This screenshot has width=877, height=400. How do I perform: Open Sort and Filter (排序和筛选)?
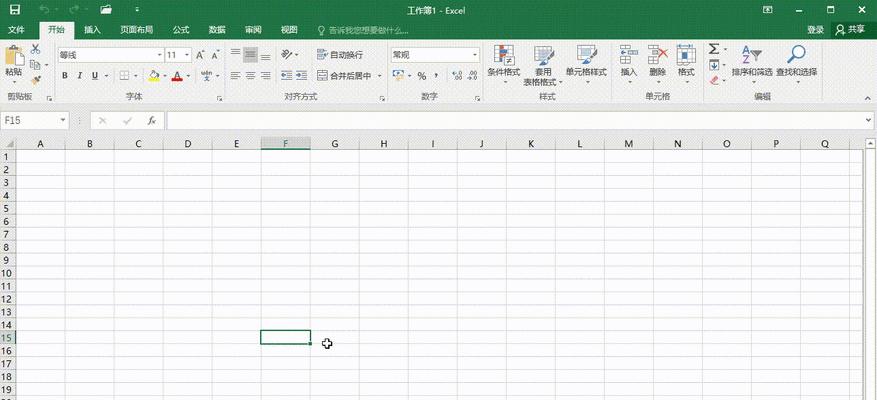752,55
